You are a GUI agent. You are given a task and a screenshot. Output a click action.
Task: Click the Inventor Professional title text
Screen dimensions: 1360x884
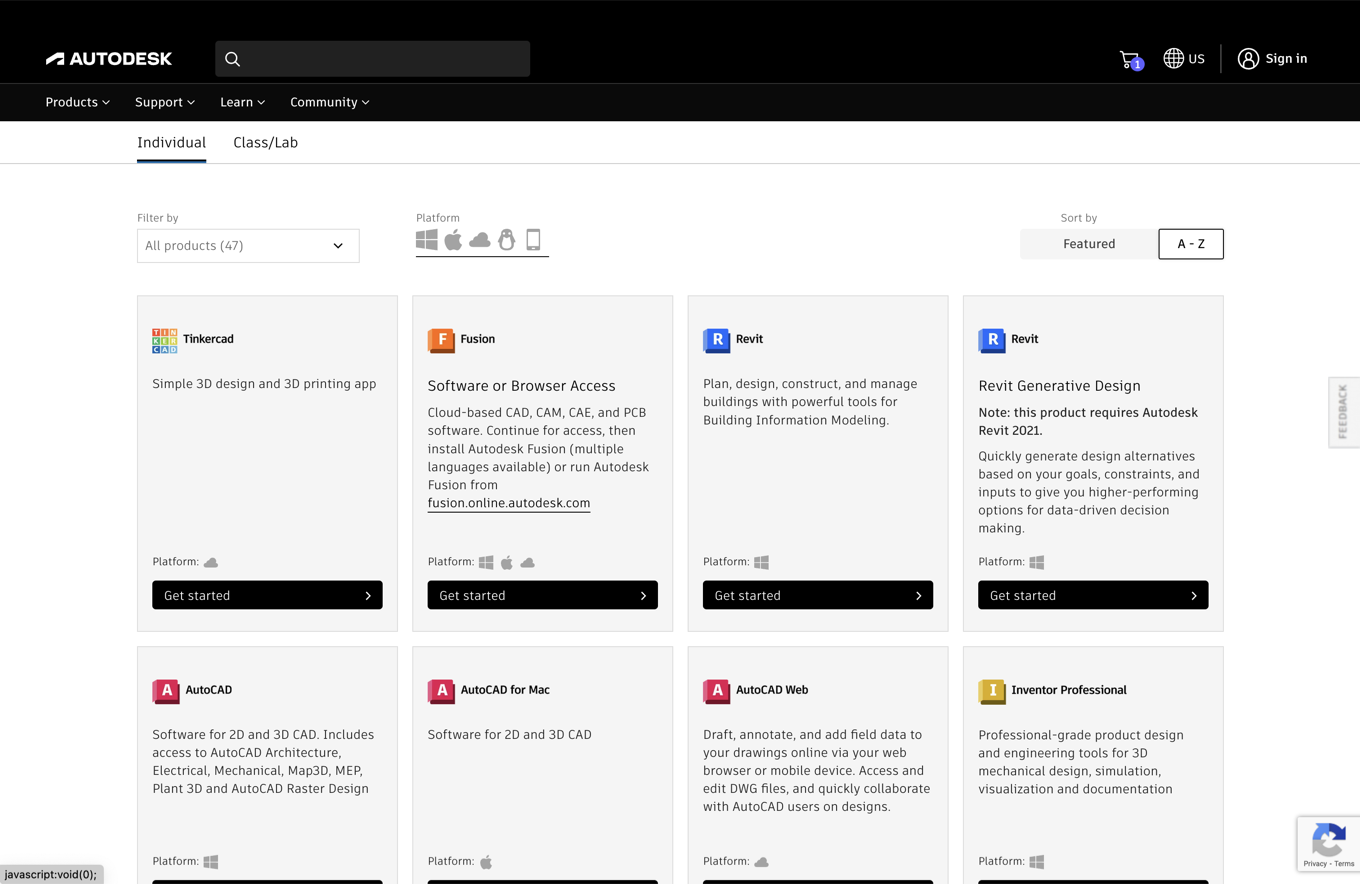click(1069, 690)
